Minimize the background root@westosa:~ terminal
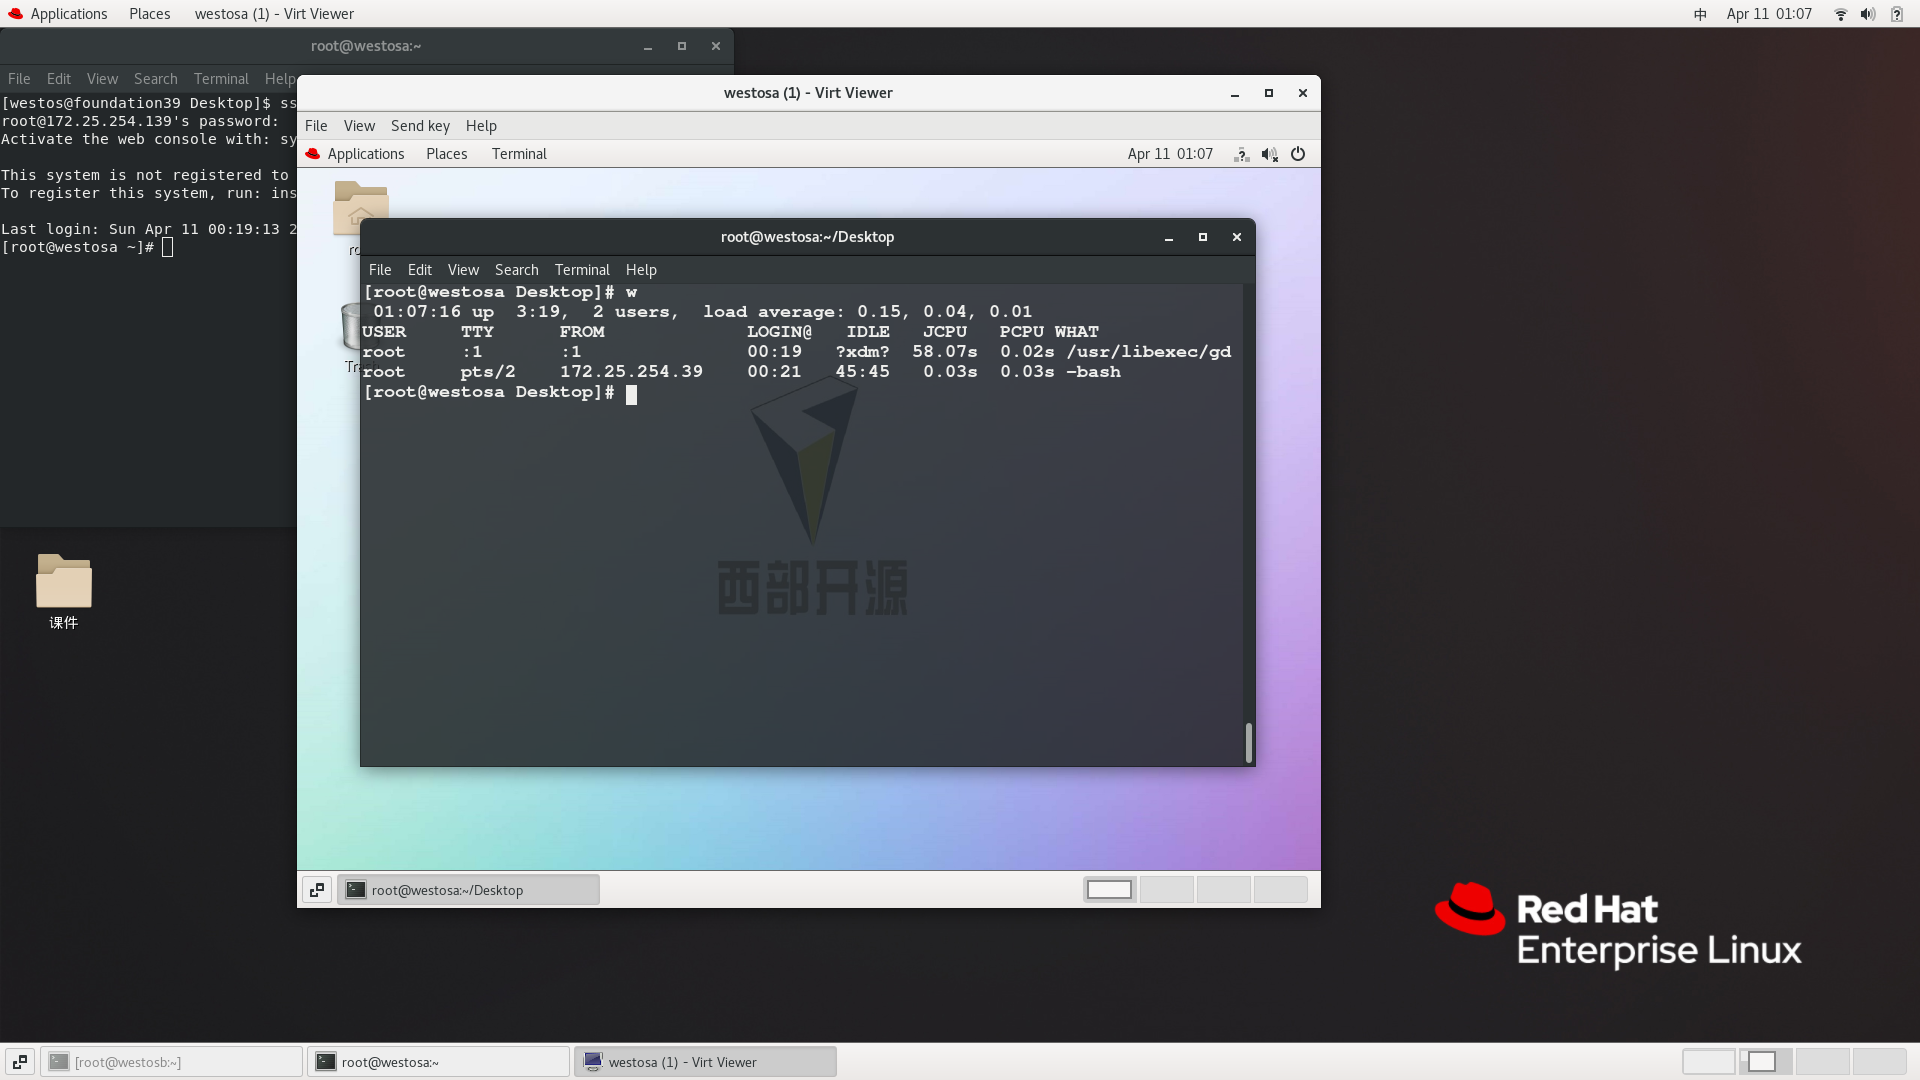The height and width of the screenshot is (1080, 1920). coord(648,46)
